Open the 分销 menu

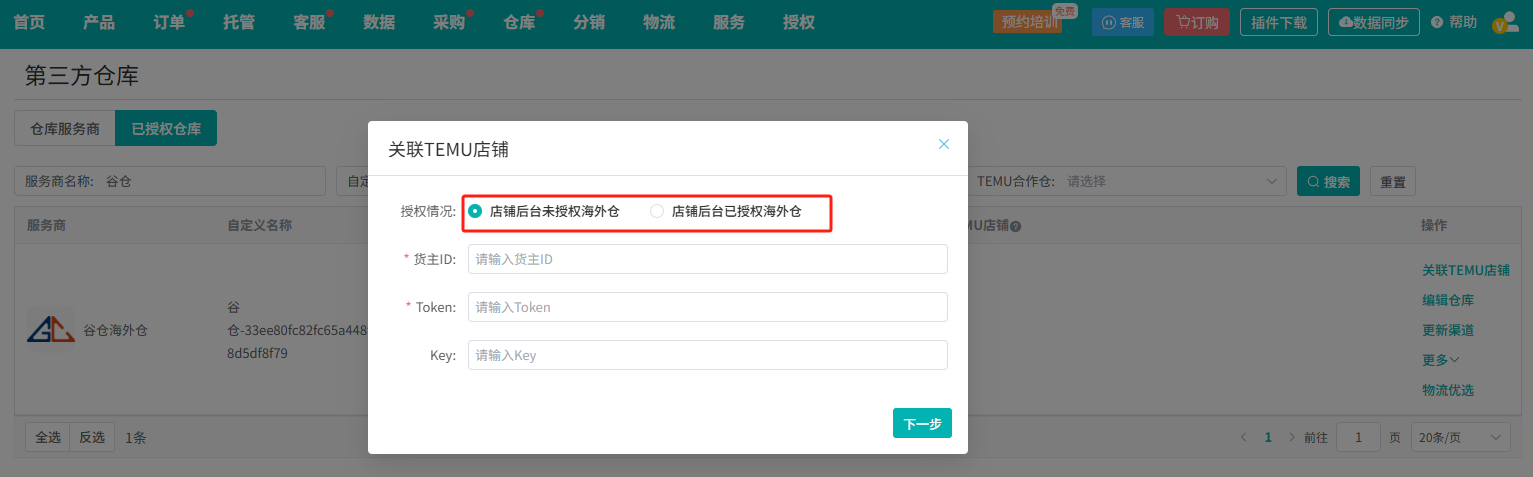point(589,22)
